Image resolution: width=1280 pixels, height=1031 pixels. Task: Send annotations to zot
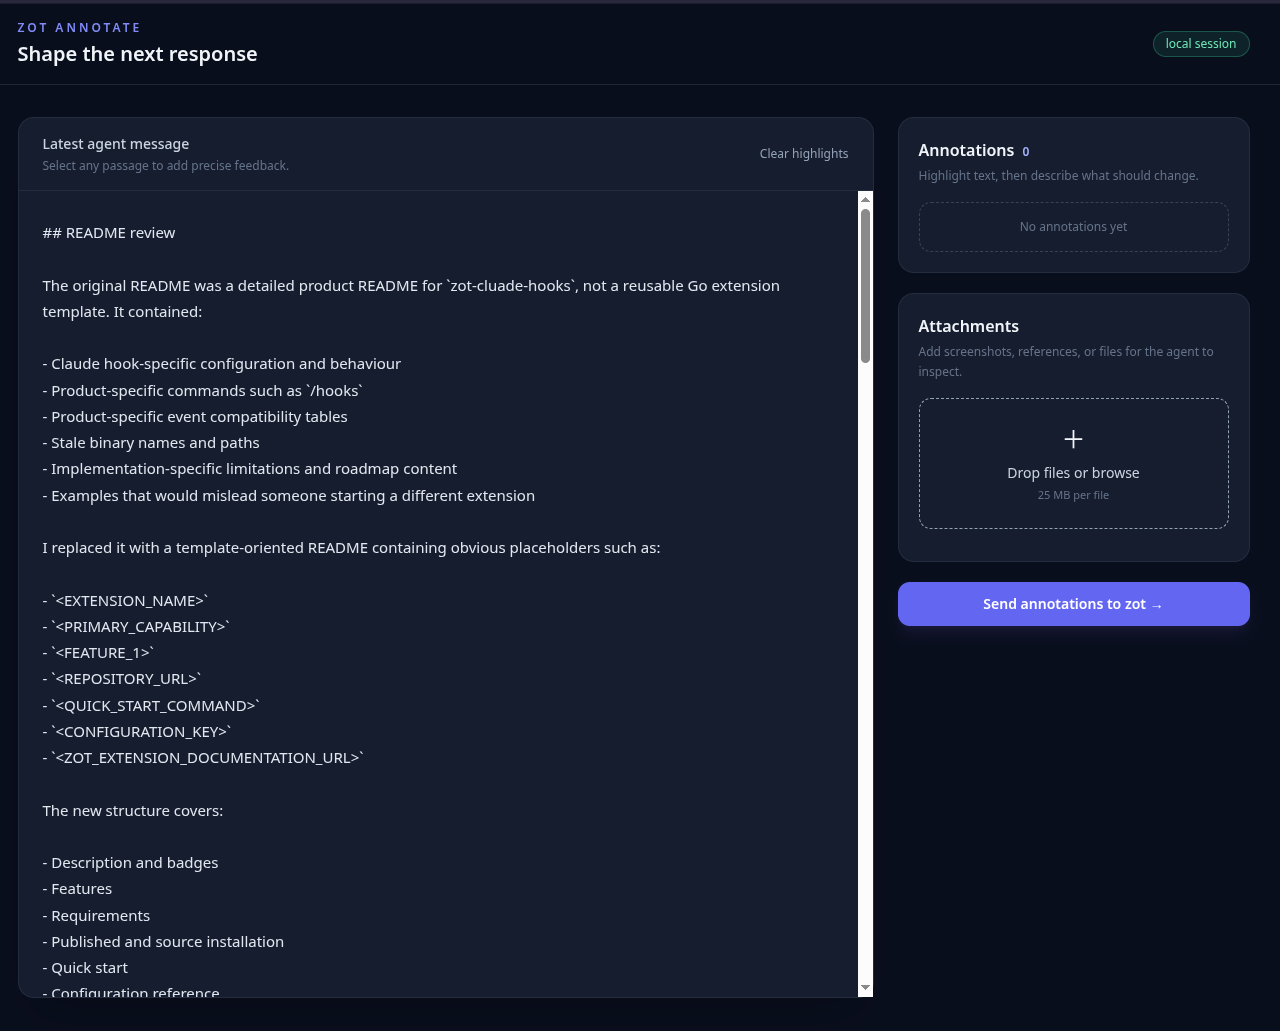click(1074, 604)
